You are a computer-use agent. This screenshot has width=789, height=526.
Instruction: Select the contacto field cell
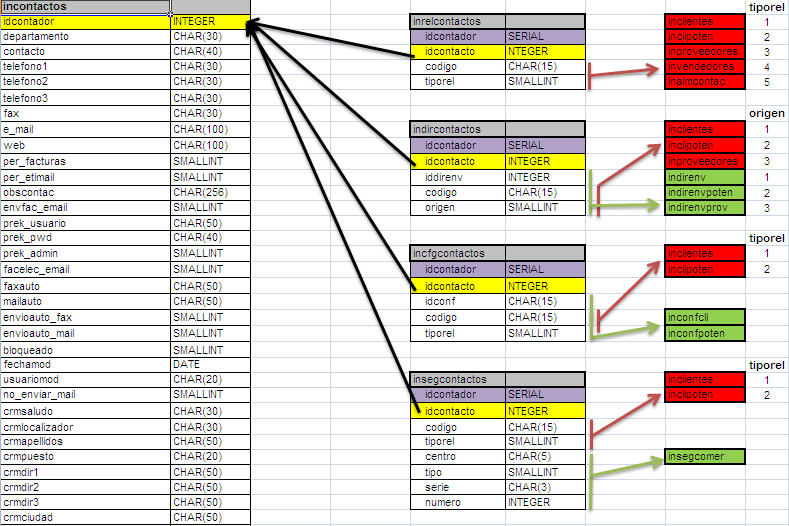pos(85,52)
